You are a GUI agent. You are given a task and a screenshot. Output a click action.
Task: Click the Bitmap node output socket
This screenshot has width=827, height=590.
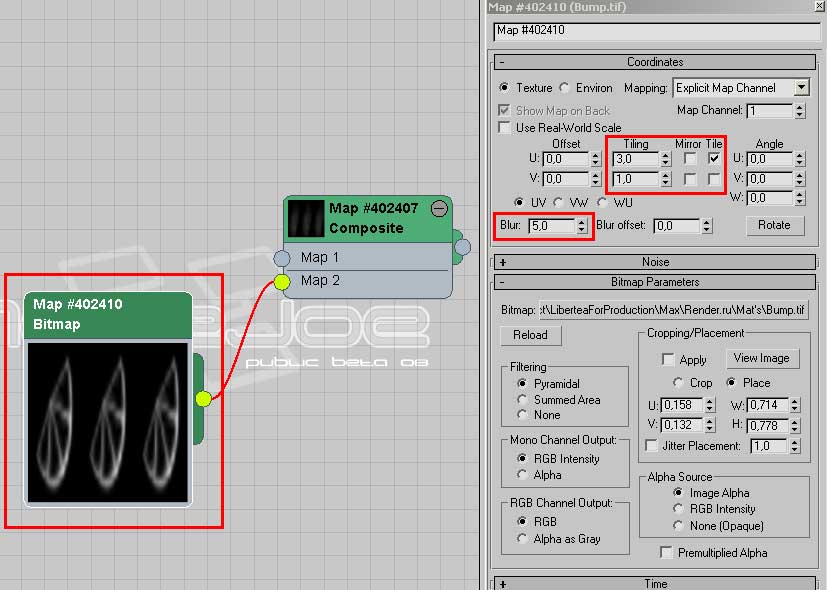203,399
